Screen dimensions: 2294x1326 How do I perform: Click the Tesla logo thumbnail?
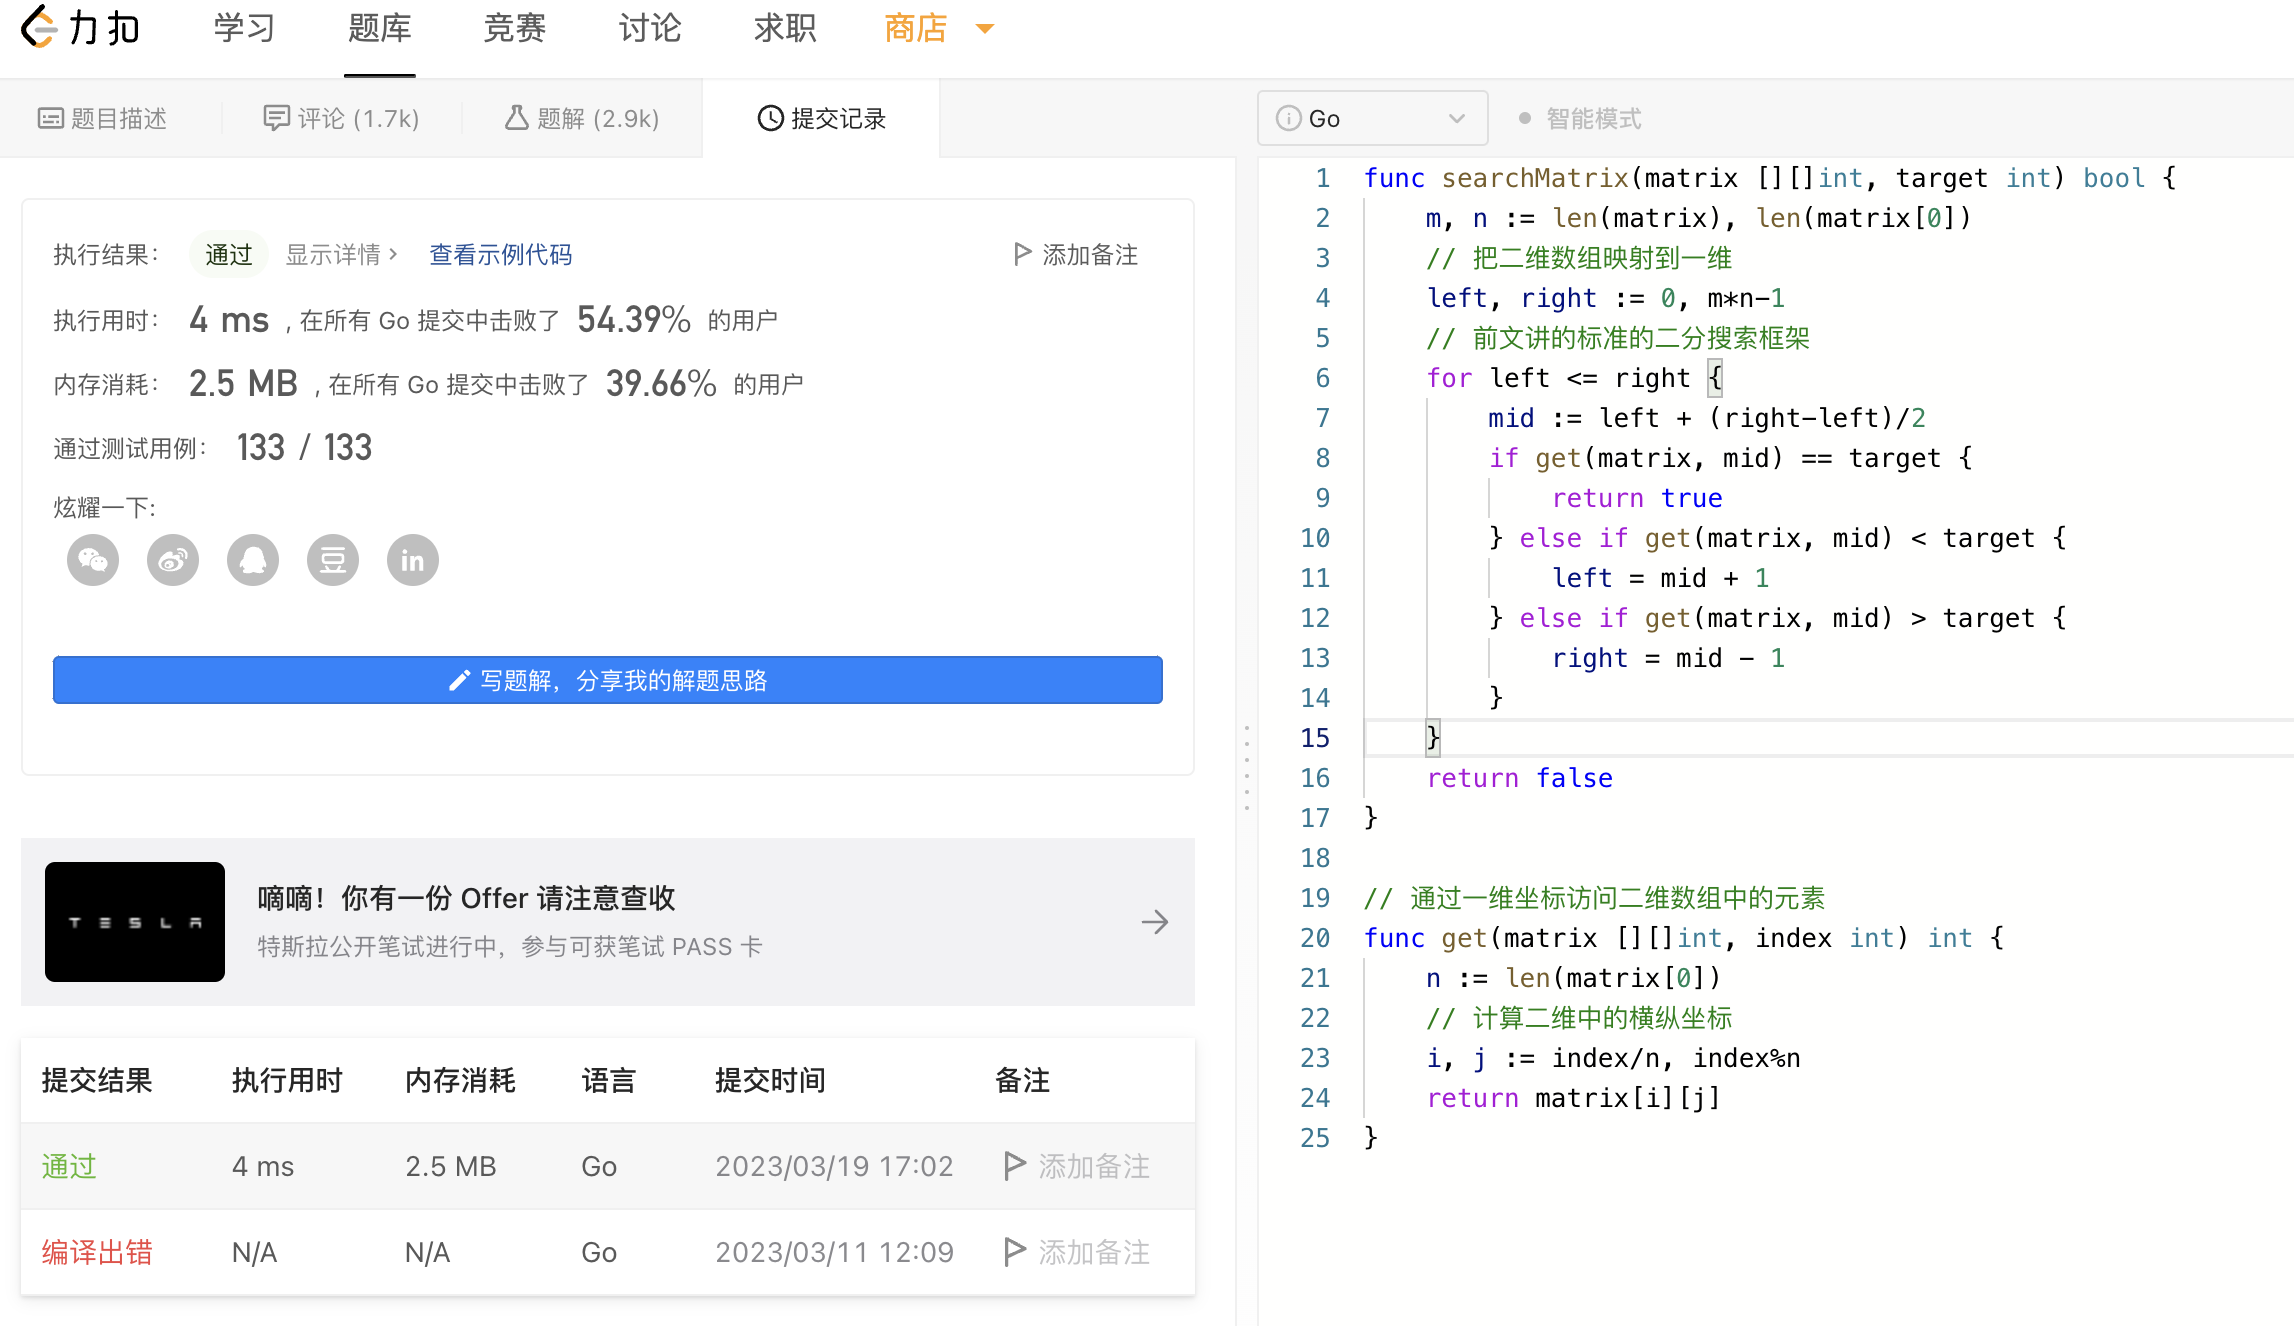tap(135, 922)
